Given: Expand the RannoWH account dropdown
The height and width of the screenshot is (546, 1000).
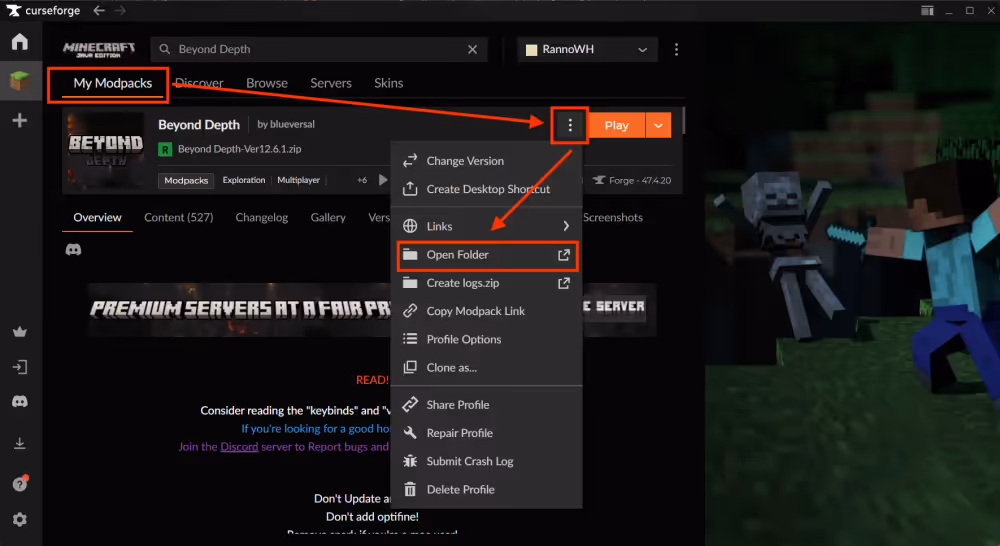Looking at the screenshot, I should click(642, 49).
